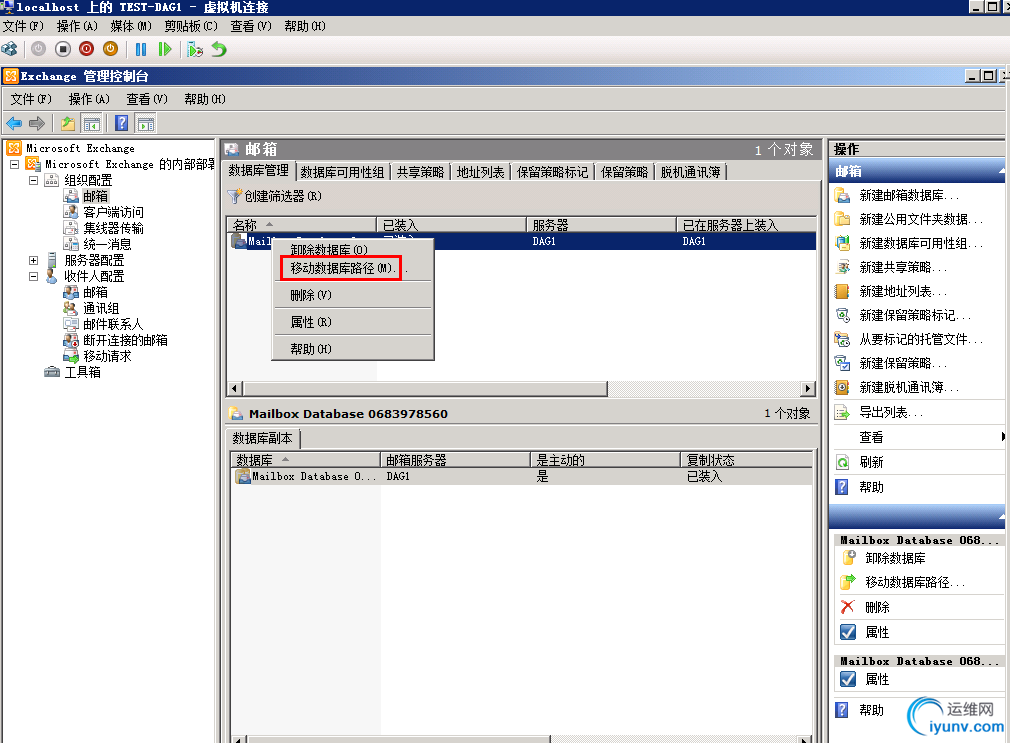Switch to 共享策略 tab
This screenshot has width=1010, height=743.
tap(420, 172)
